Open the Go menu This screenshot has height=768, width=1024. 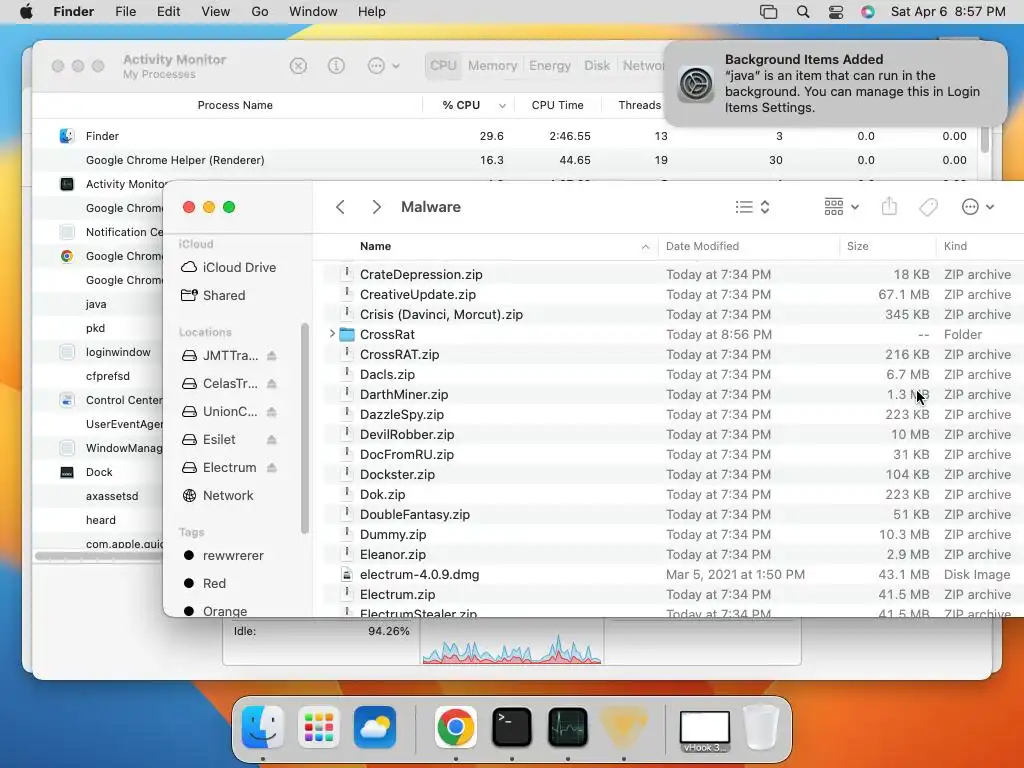[260, 12]
